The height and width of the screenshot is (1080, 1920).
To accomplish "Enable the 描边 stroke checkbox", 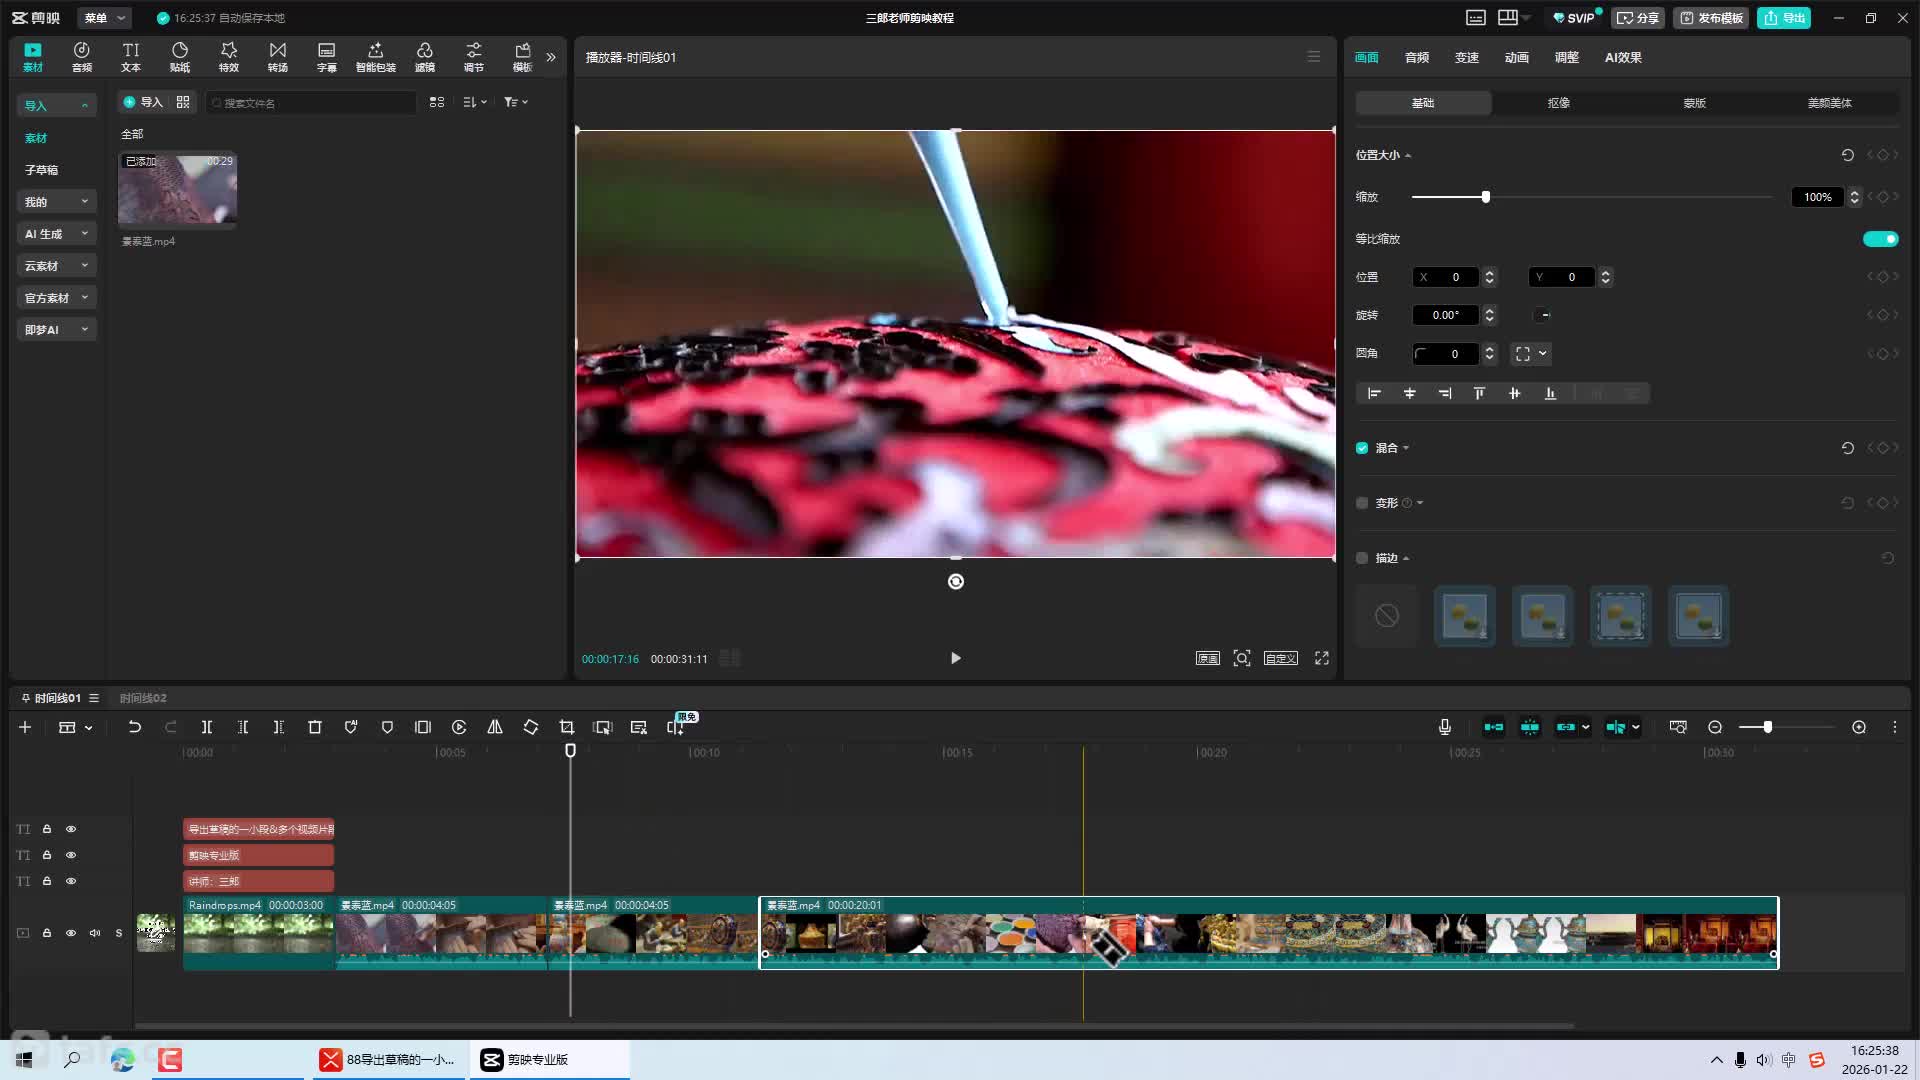I will pos(1362,558).
